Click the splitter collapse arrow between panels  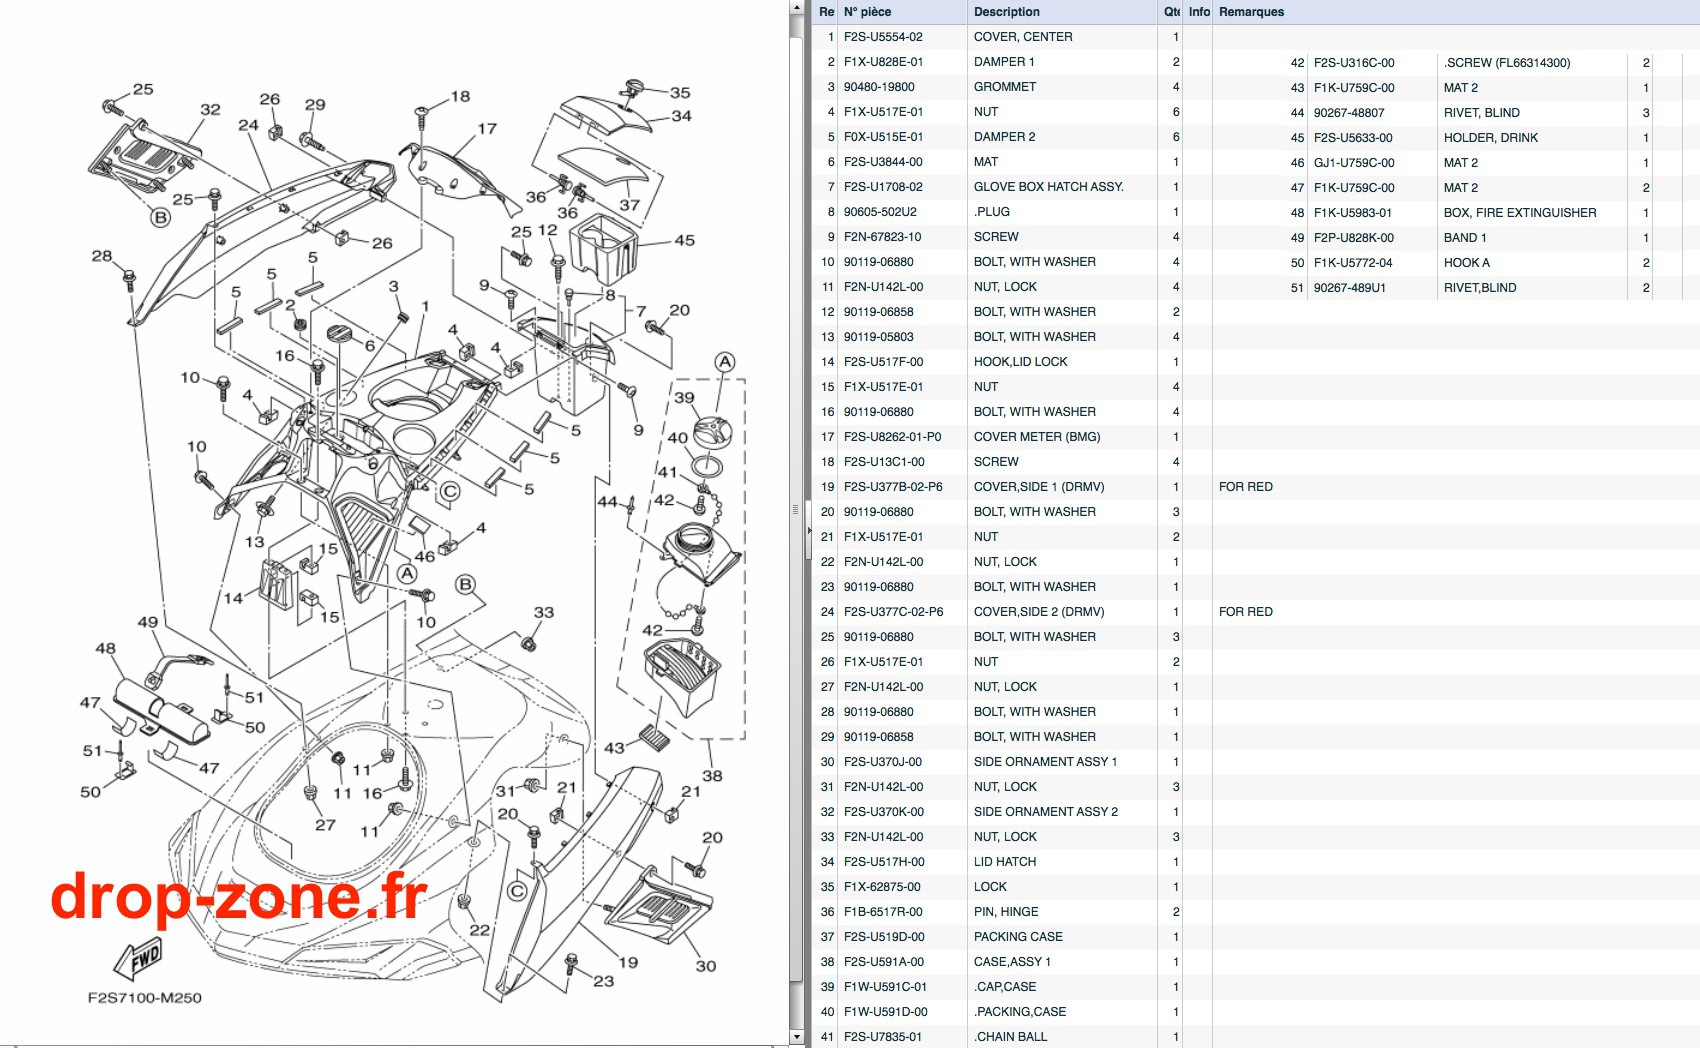pos(809,529)
